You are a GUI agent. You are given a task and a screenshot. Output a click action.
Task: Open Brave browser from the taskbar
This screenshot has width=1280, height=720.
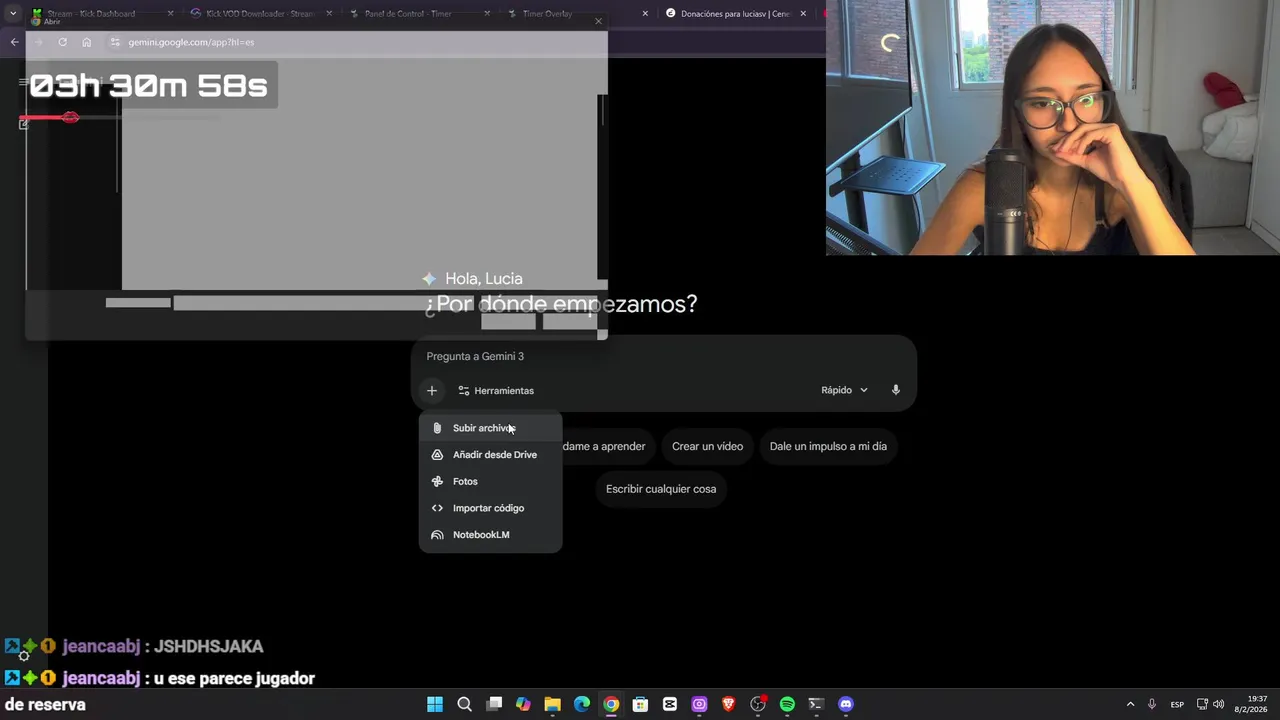728,704
